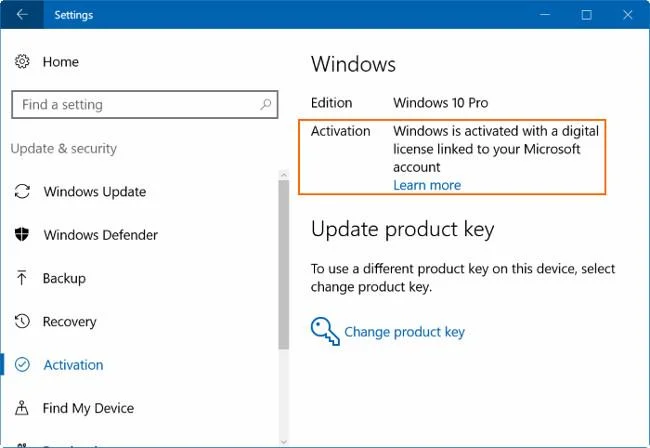Viewport: 650px width, 448px height.
Task: Select the Update product key heading
Action: 403,229
